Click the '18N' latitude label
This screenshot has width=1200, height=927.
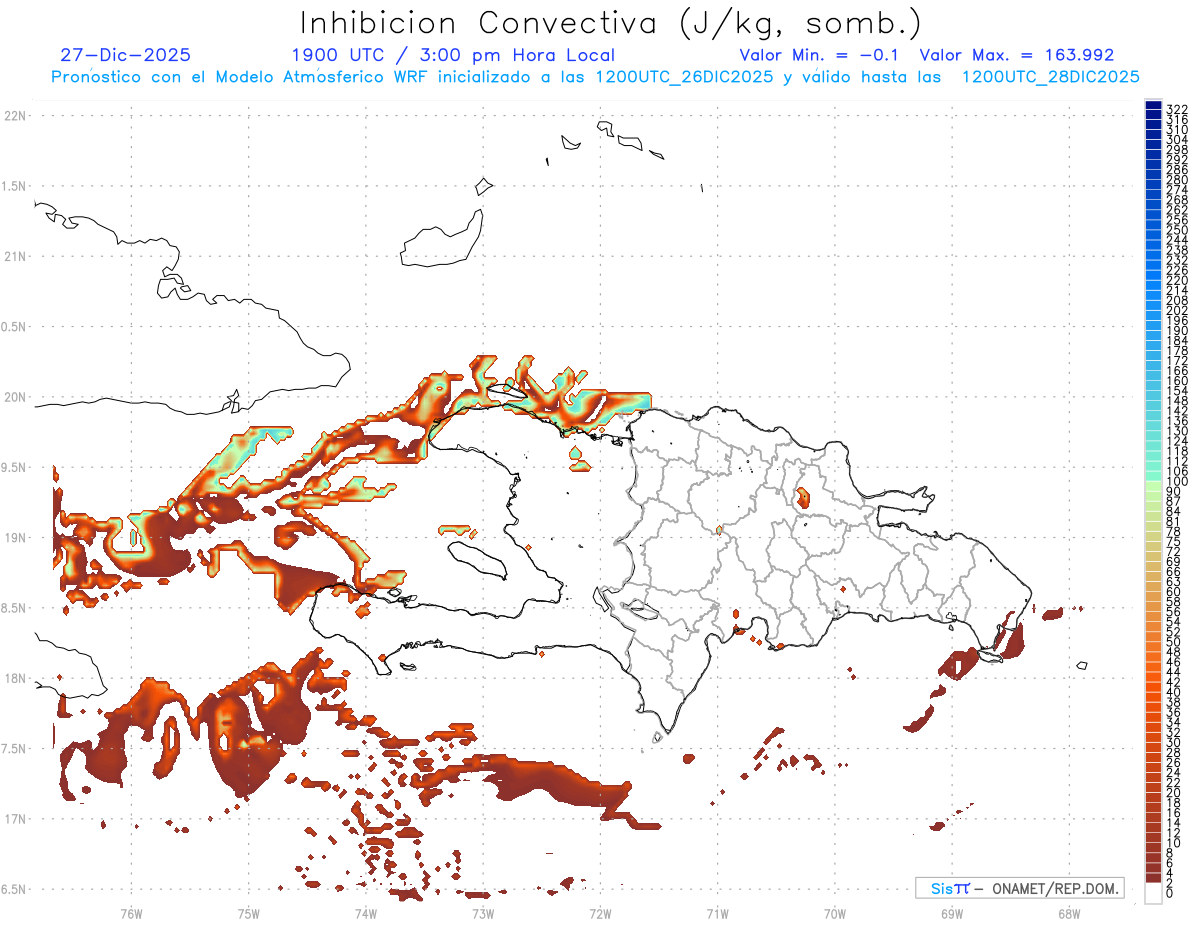(x=15, y=678)
